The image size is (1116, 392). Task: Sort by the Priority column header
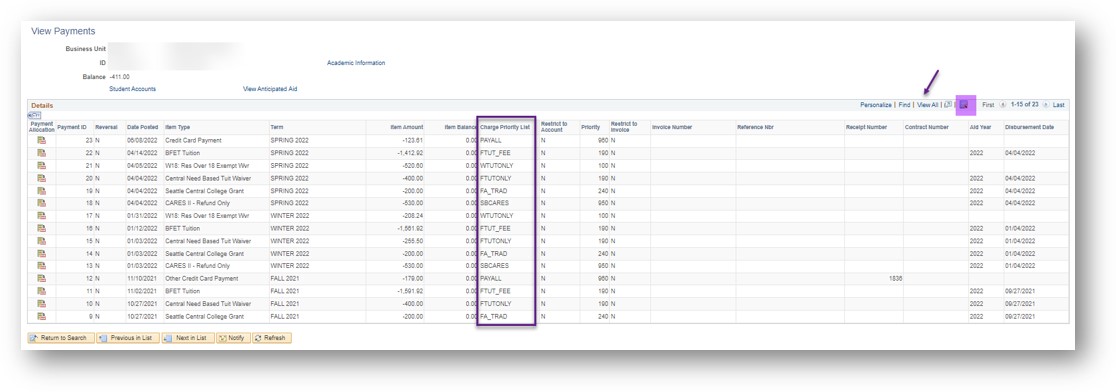590,127
